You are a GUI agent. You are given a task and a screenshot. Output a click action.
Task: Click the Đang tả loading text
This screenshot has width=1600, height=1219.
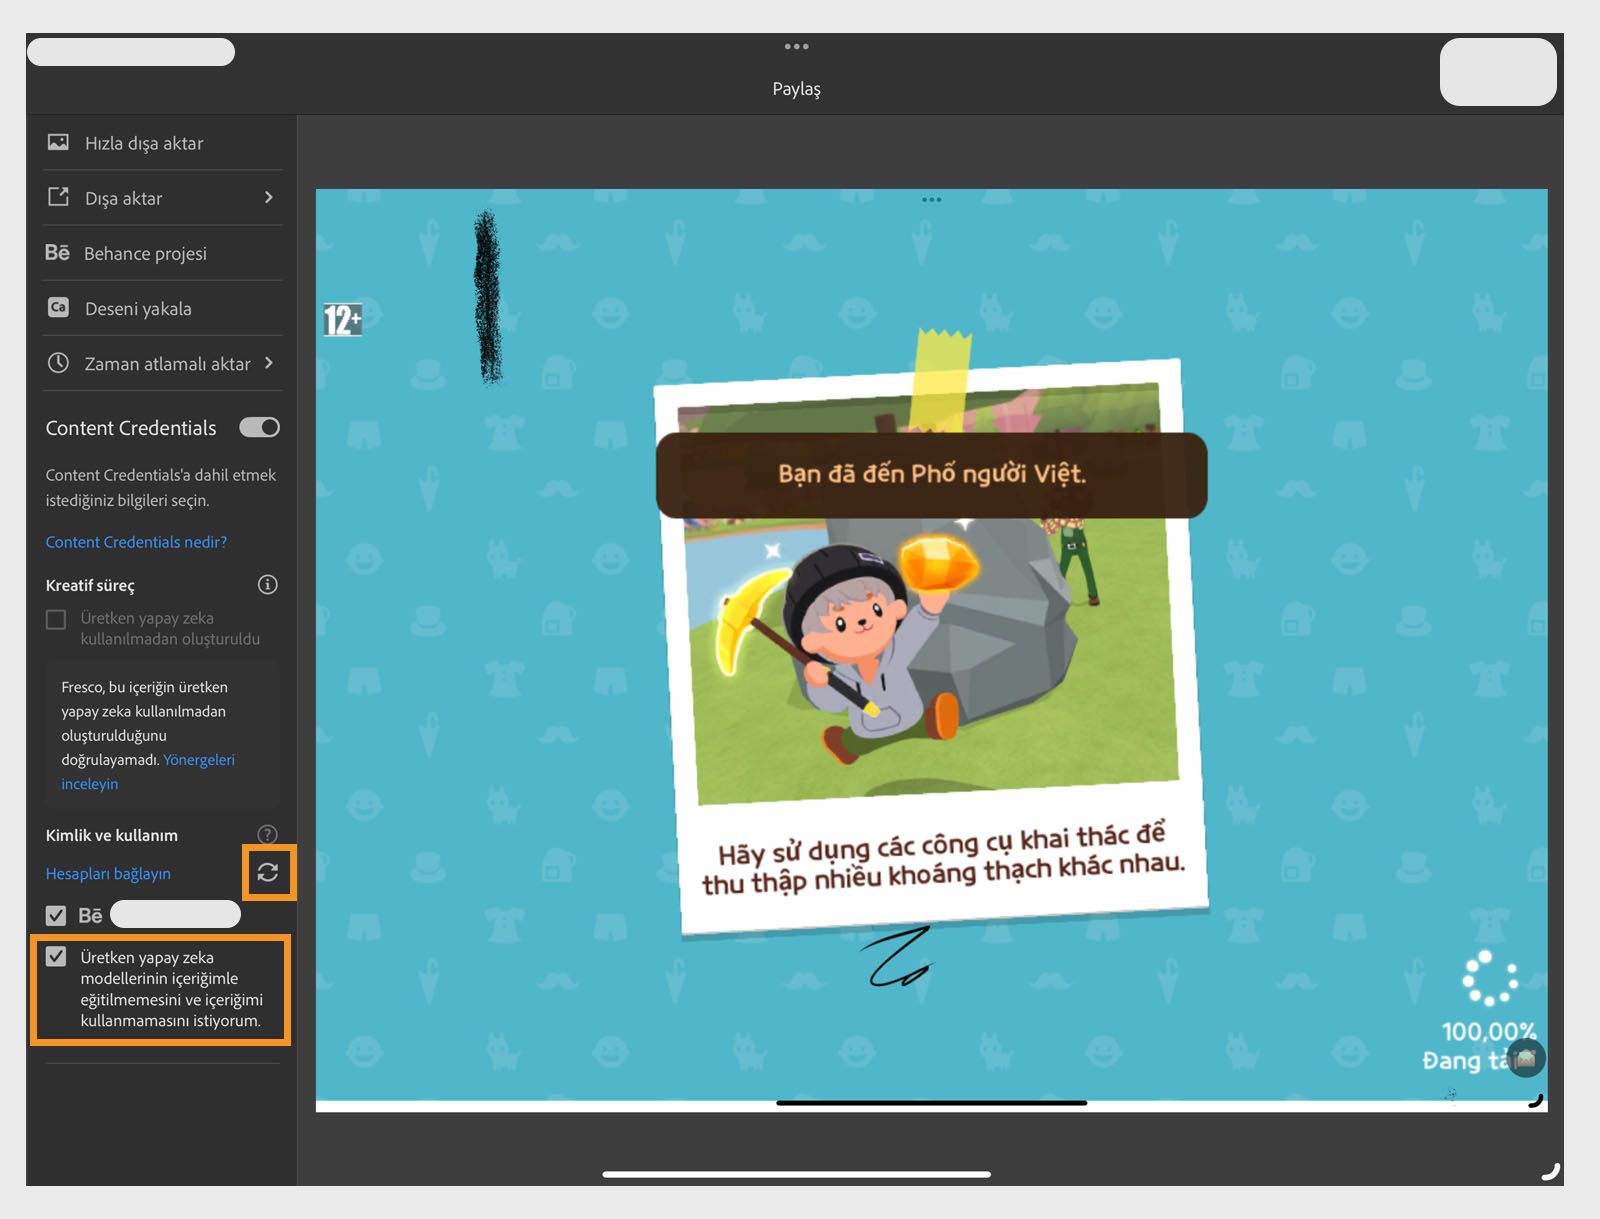(x=1464, y=1059)
